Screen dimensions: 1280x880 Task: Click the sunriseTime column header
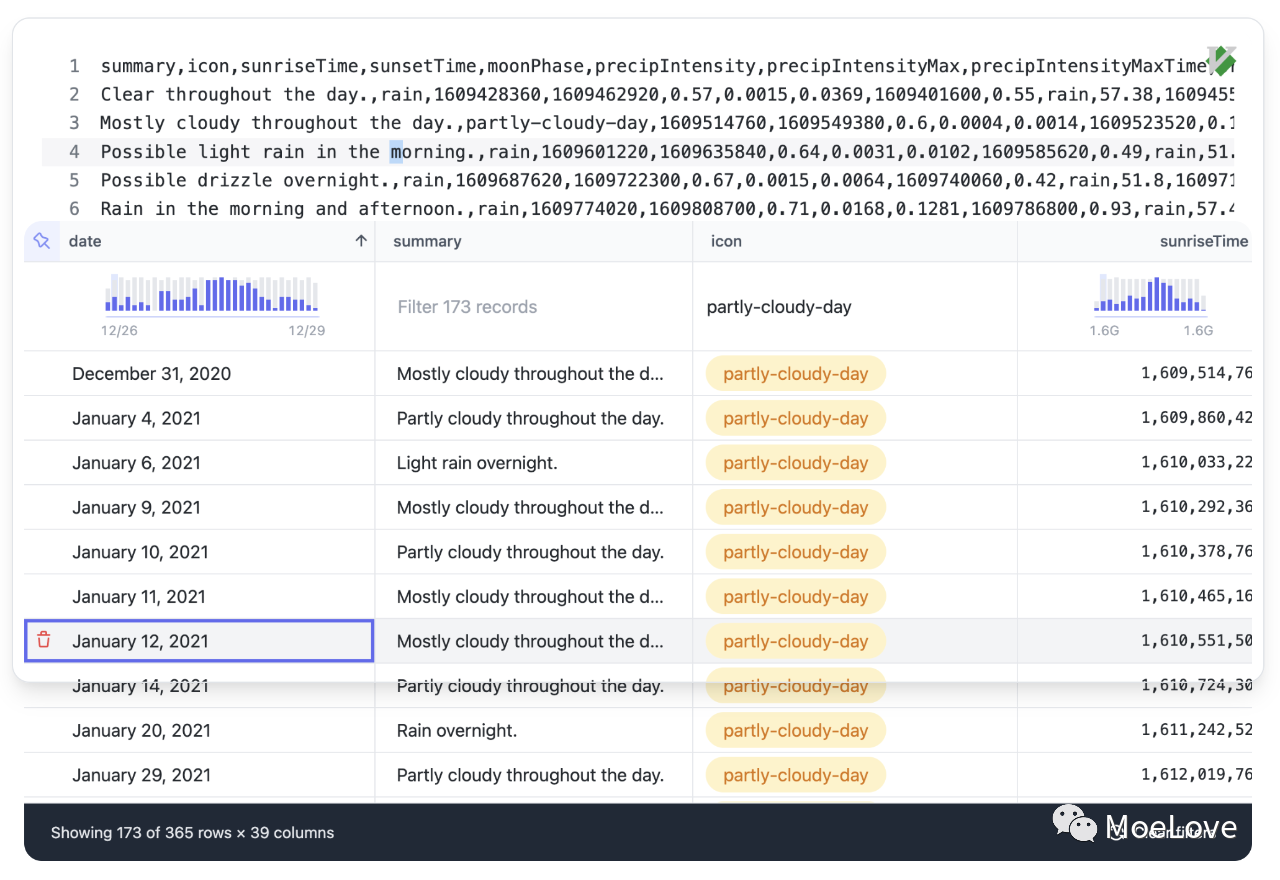click(1203, 241)
